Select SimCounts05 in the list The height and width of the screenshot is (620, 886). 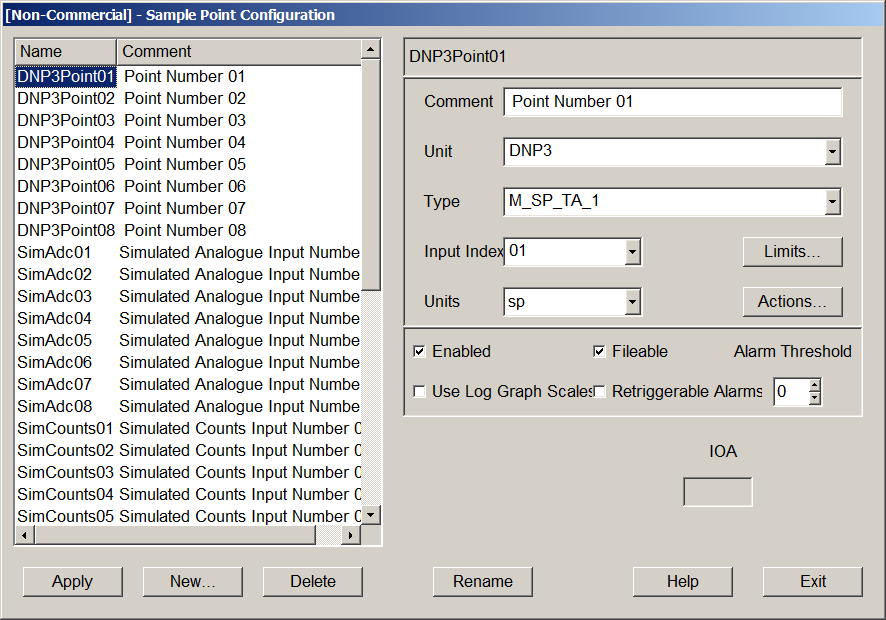65,517
